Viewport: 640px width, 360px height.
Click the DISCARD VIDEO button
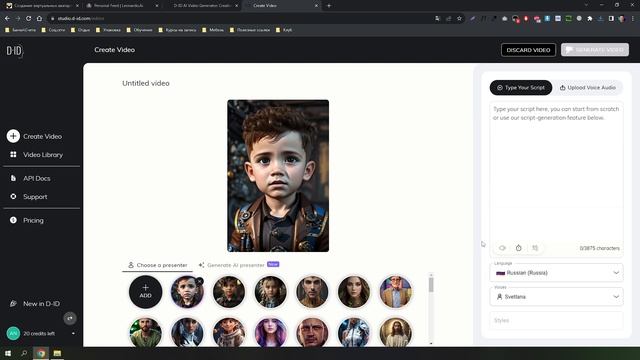(528, 50)
